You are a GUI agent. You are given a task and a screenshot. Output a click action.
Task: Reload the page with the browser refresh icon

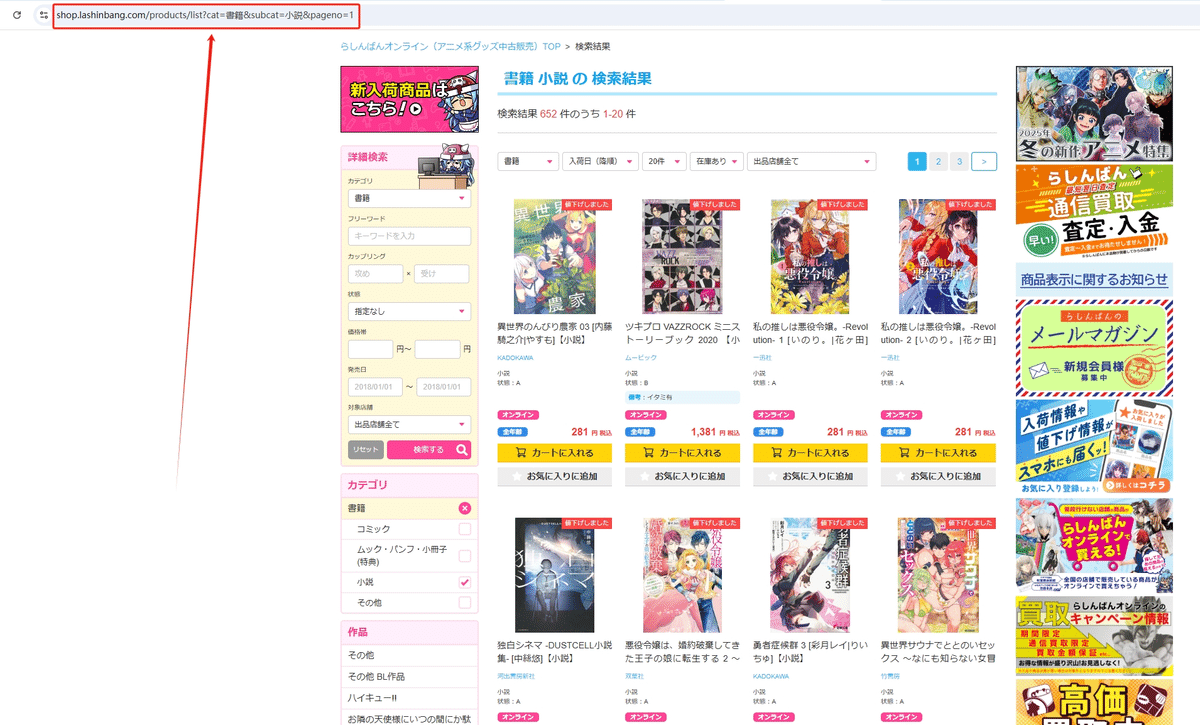pyautogui.click(x=17, y=15)
